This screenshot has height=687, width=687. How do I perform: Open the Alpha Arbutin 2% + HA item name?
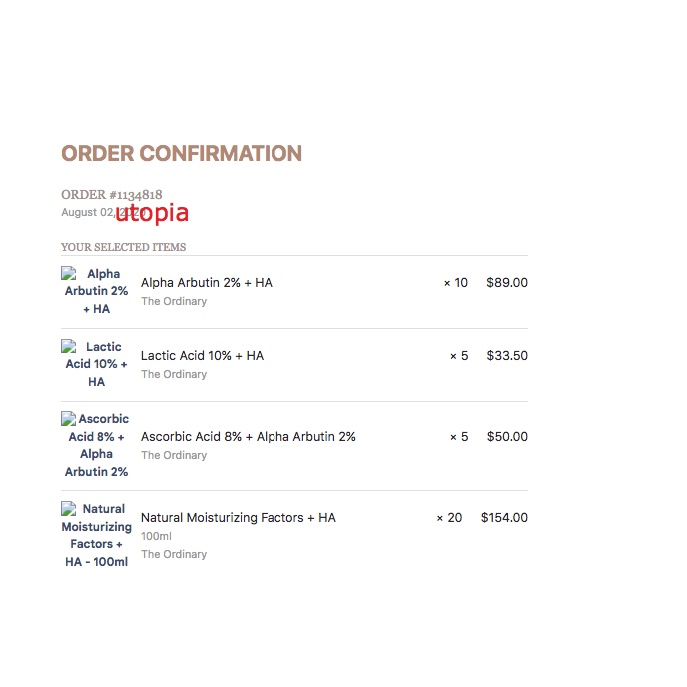(206, 283)
